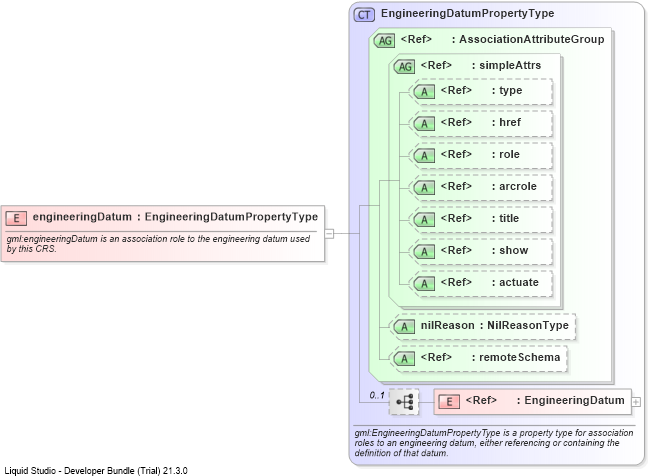
Task: Click the A icon of nilReason attribute
Action: [404, 327]
